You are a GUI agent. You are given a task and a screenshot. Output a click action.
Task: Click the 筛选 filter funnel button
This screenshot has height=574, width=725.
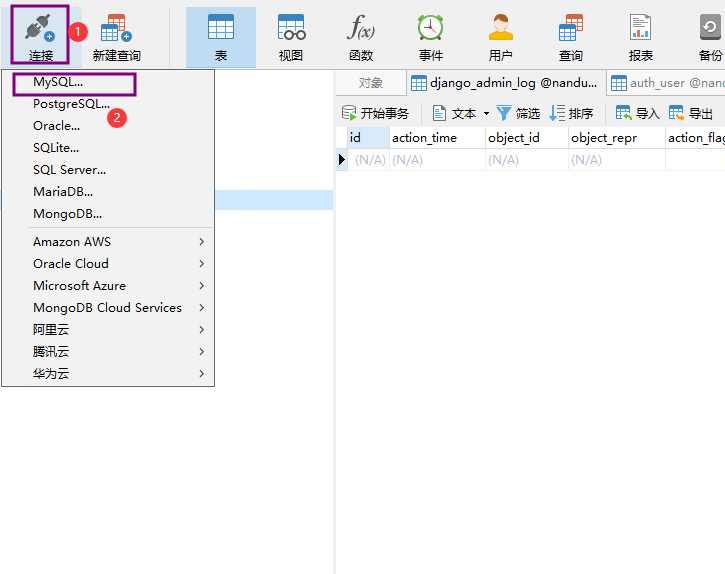point(518,113)
